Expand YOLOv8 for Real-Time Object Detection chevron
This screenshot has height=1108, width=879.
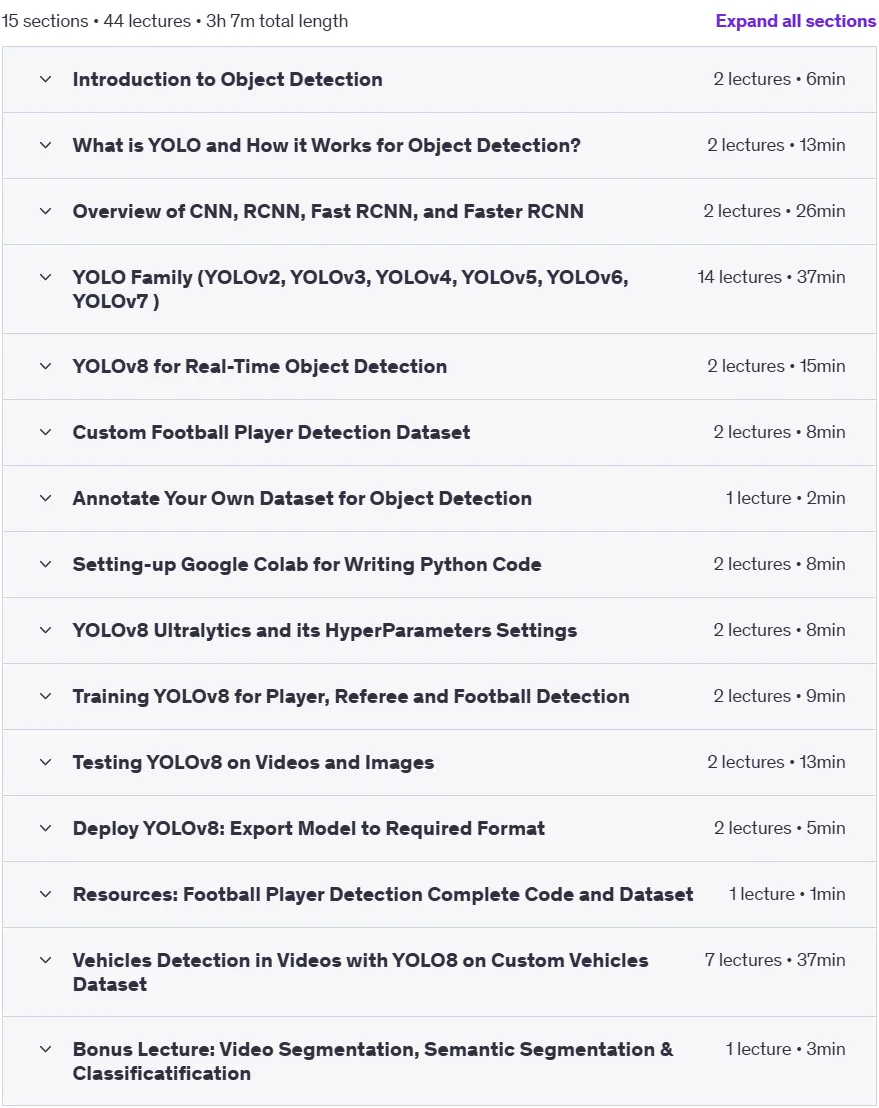point(45,366)
